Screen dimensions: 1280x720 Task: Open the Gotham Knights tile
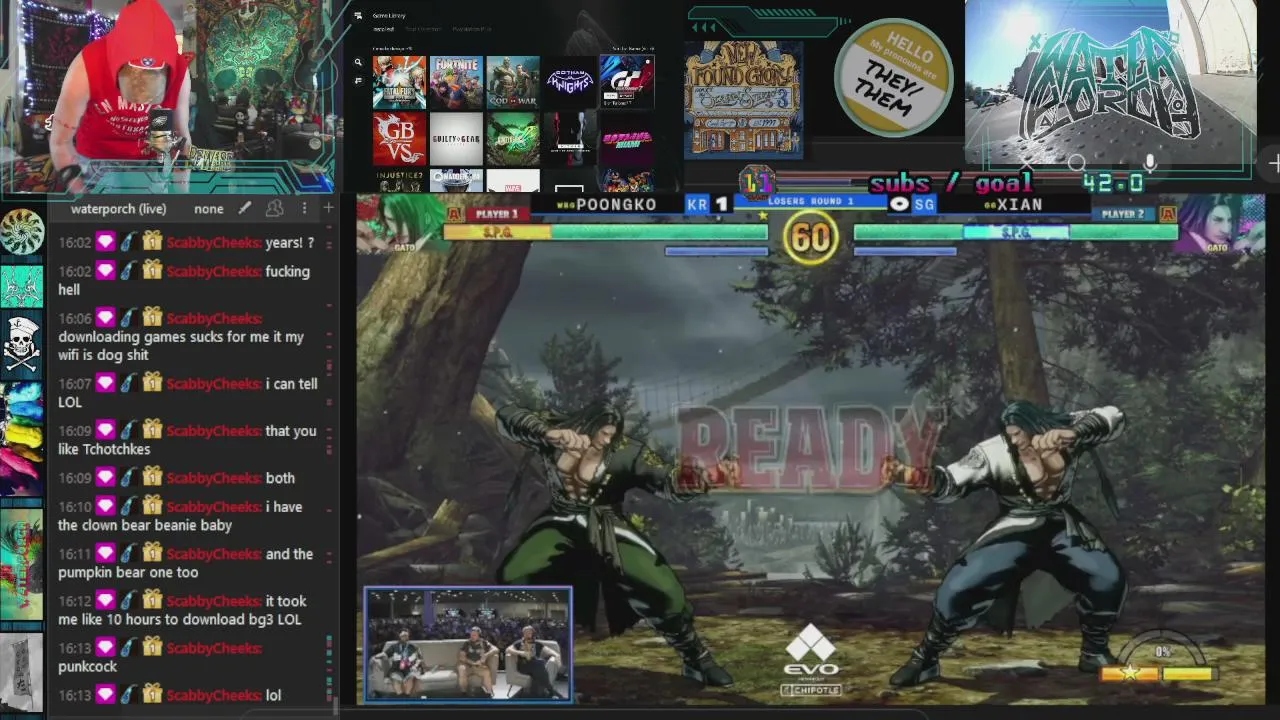pyautogui.click(x=570, y=82)
